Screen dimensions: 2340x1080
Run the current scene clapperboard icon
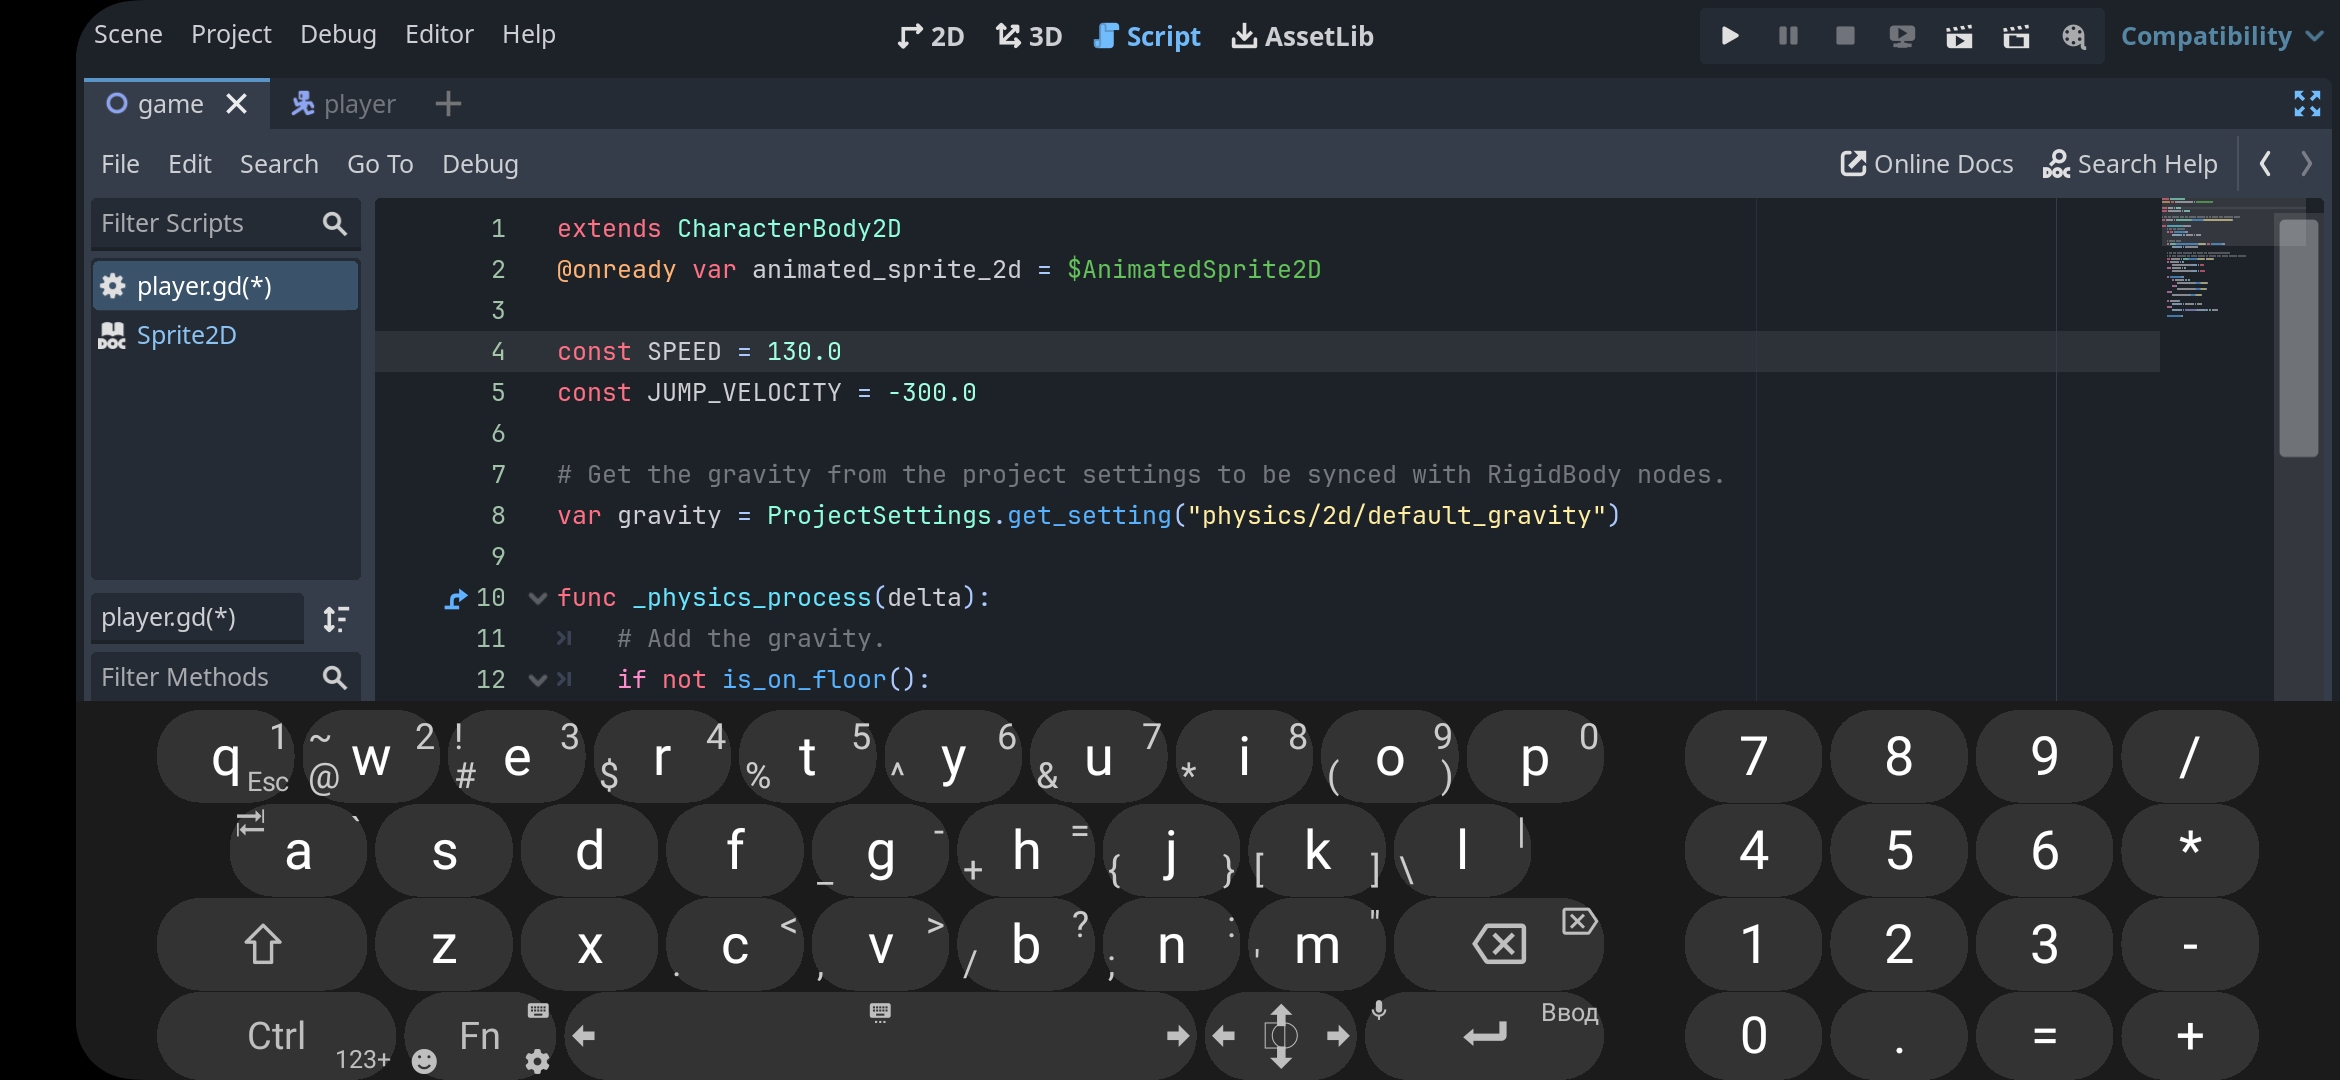coord(1959,37)
